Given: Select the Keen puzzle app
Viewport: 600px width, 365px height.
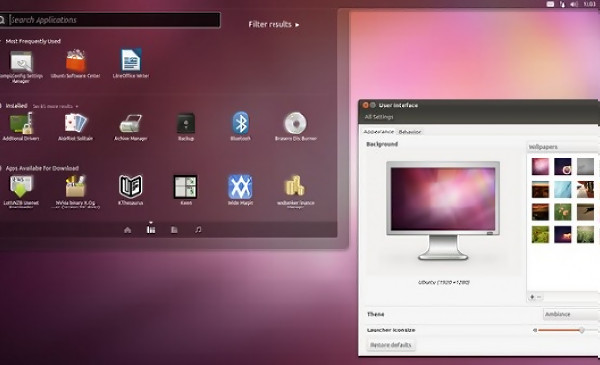Looking at the screenshot, I should [x=186, y=187].
